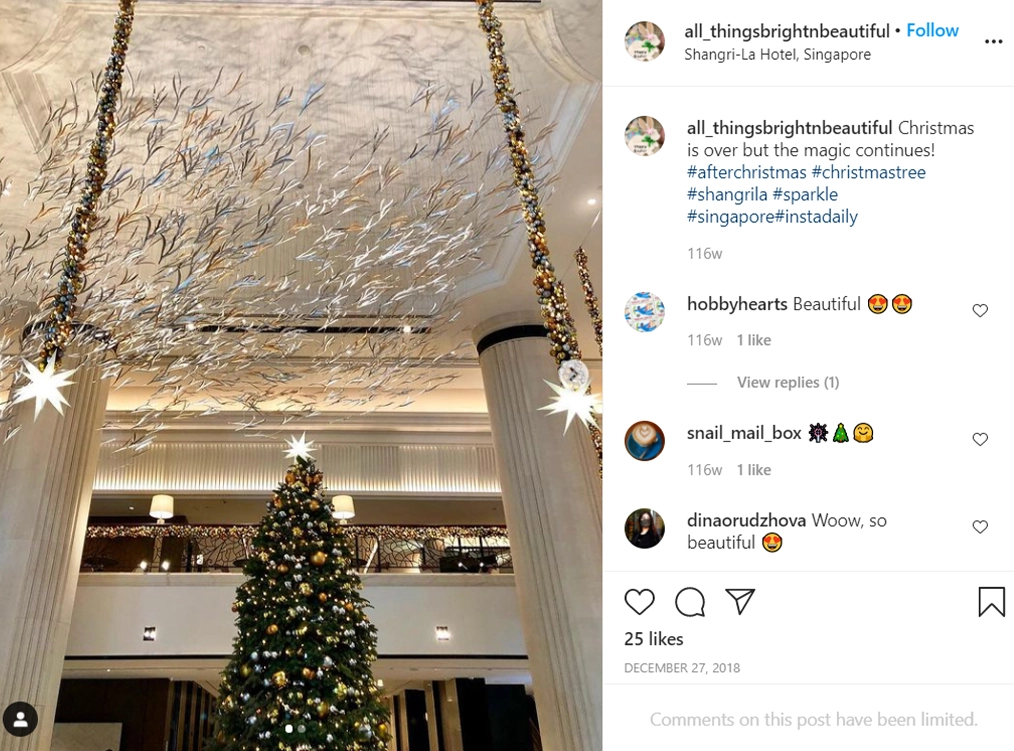Open dinaorudzhova profile avatar
The width and height of the screenshot is (1014, 751).
pos(644,528)
